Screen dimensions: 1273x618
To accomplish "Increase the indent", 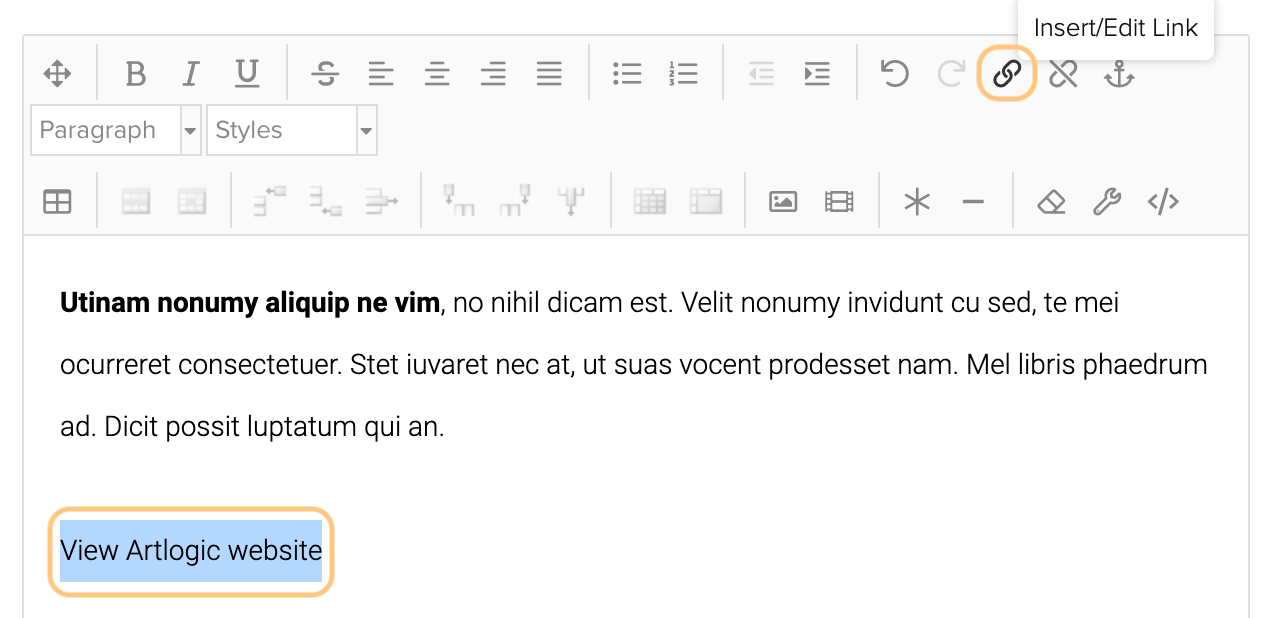I will [x=817, y=73].
